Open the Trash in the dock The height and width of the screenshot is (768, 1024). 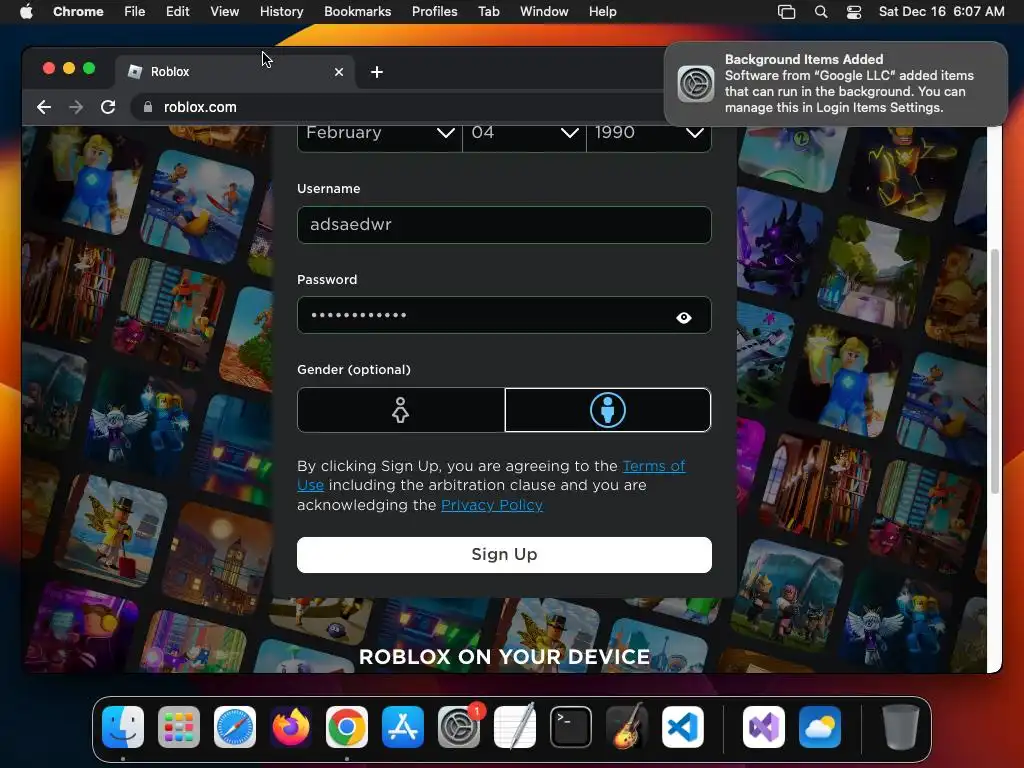tap(901, 727)
